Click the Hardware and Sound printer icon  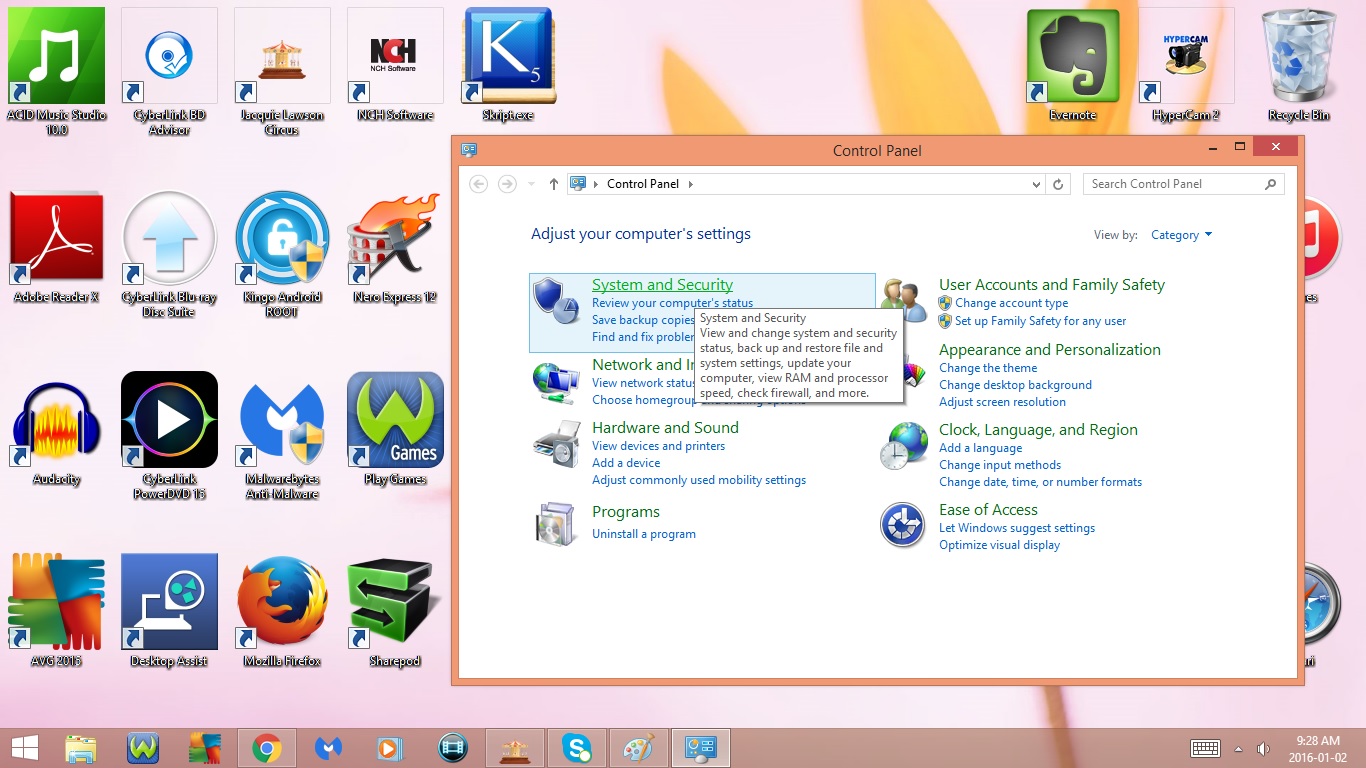[x=556, y=444]
